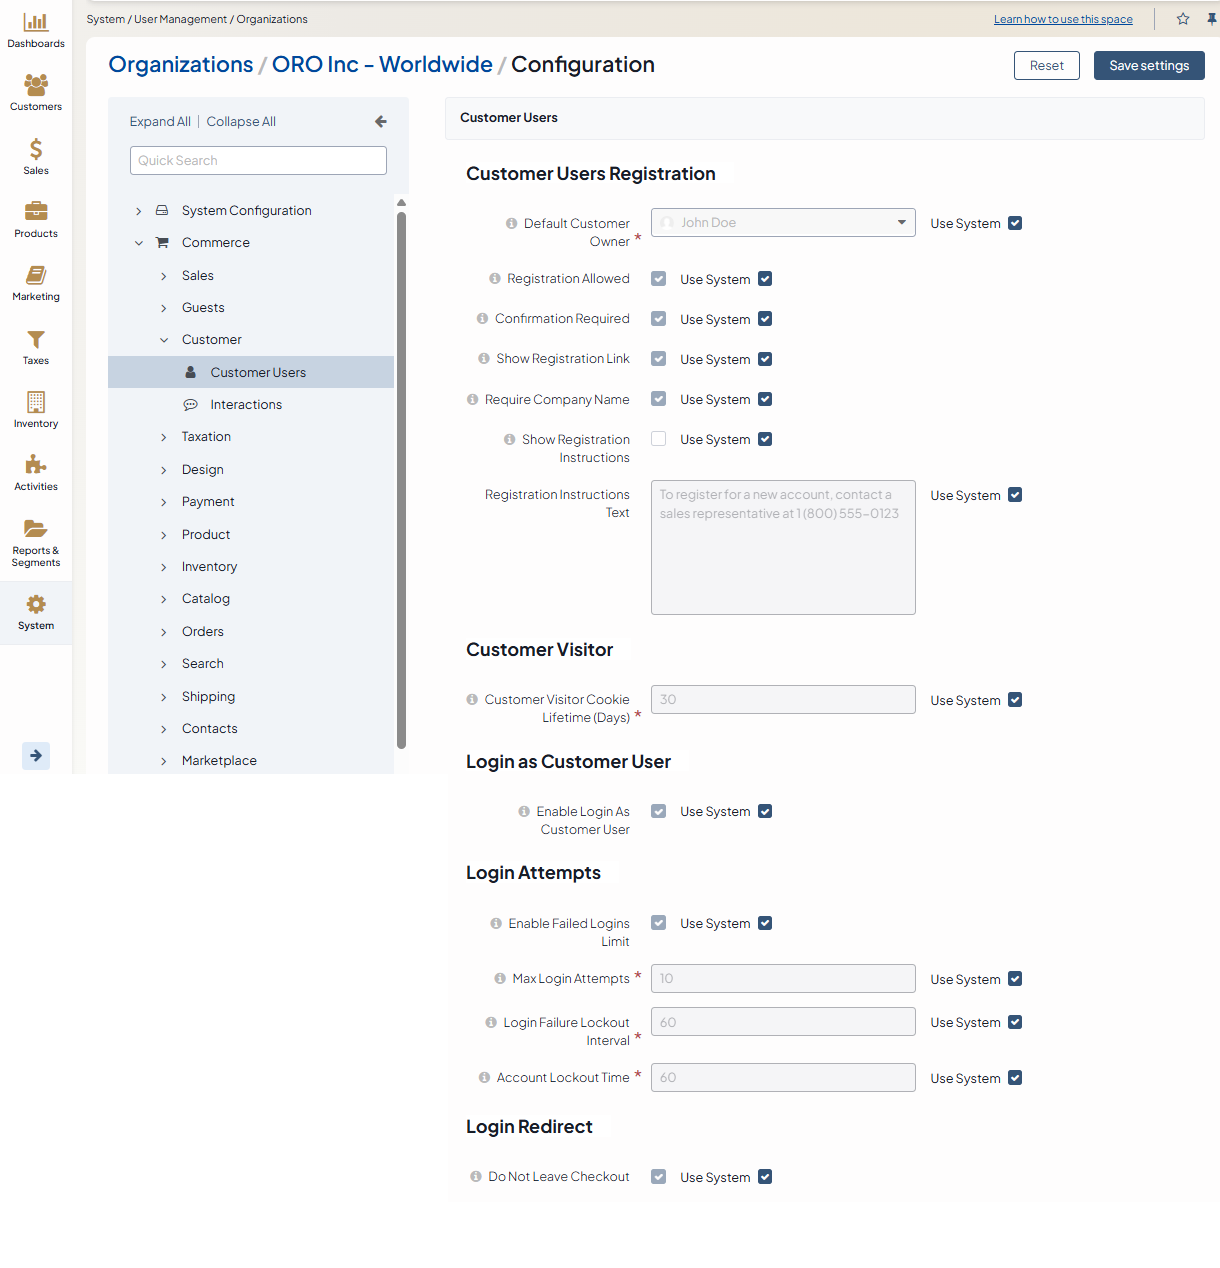Expand the Payment tree node
This screenshot has width=1220, height=1268.
pyautogui.click(x=164, y=502)
